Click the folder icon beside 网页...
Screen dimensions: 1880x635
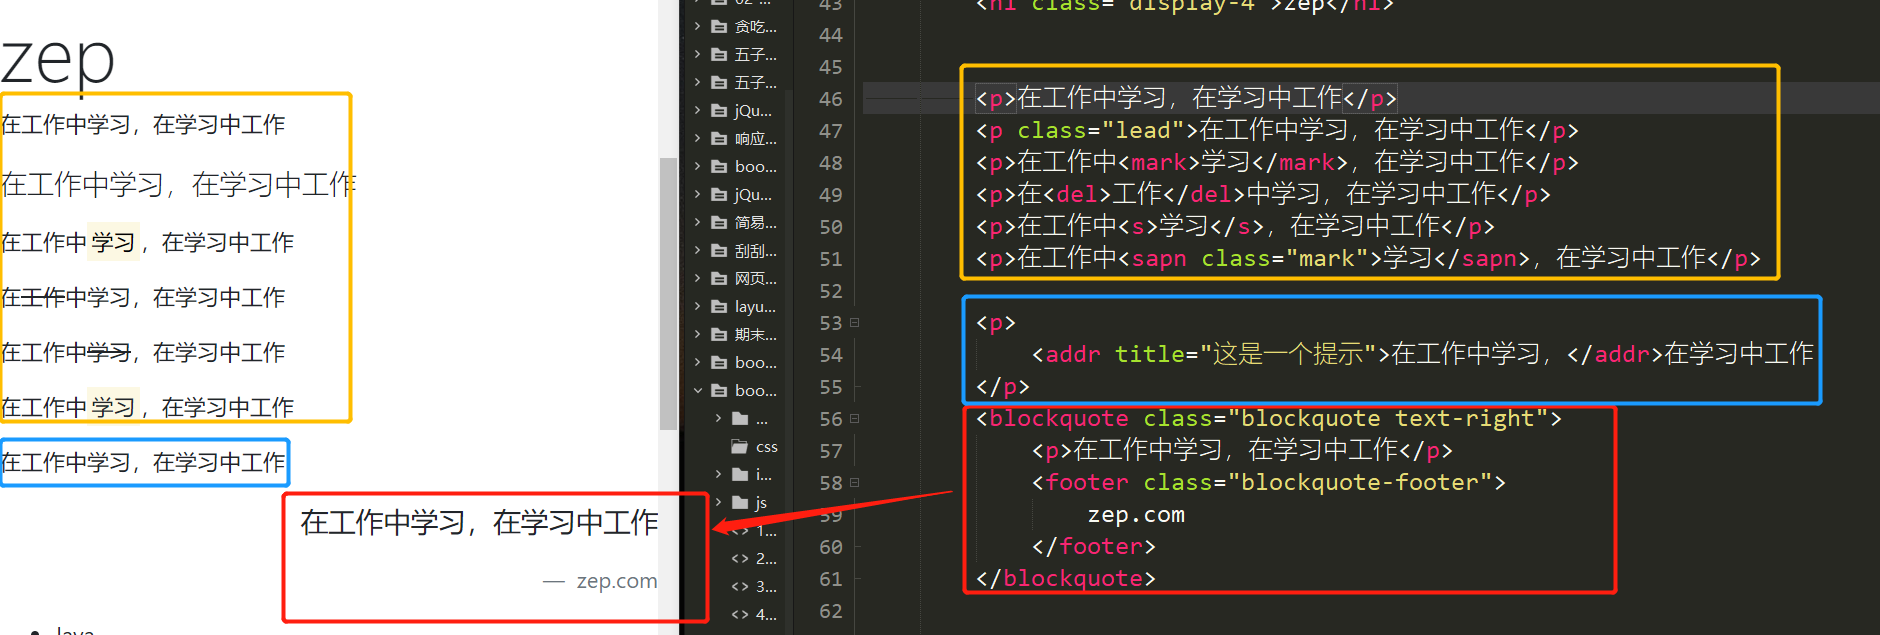(x=719, y=279)
